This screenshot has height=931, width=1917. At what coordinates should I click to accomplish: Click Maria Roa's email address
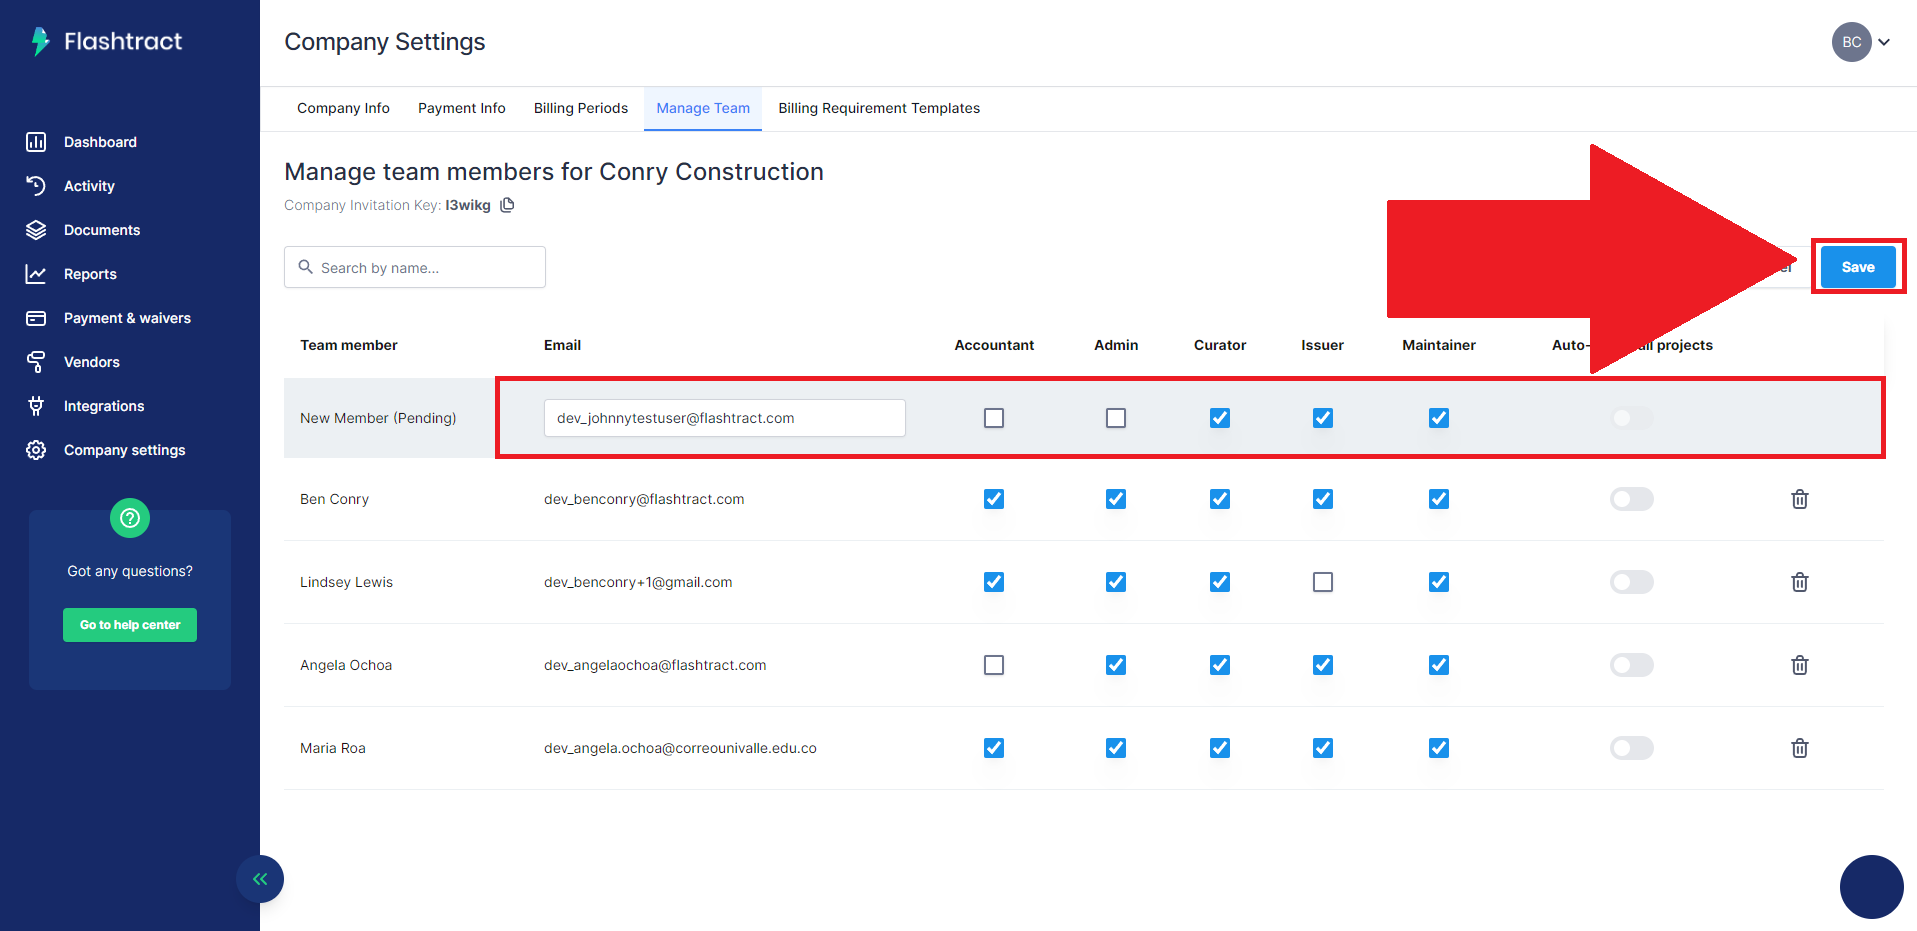point(680,748)
